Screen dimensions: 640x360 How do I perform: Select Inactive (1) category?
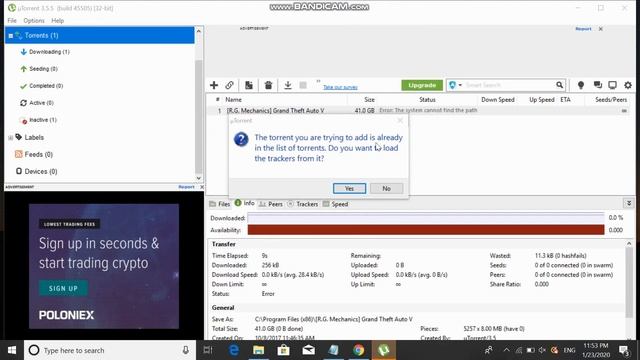pos(43,120)
